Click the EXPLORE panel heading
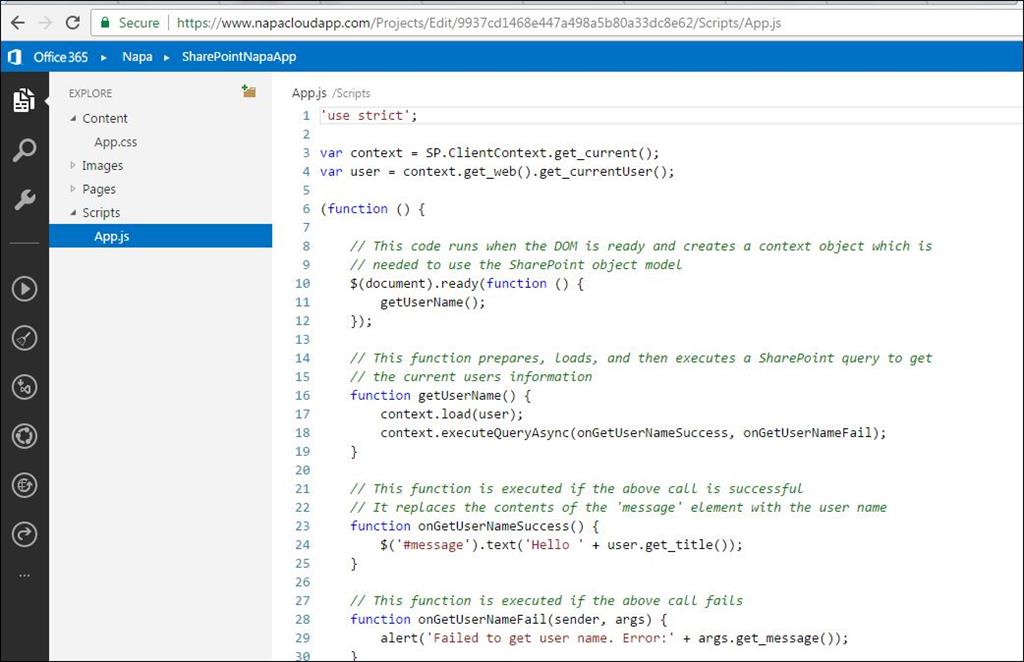 (90, 93)
